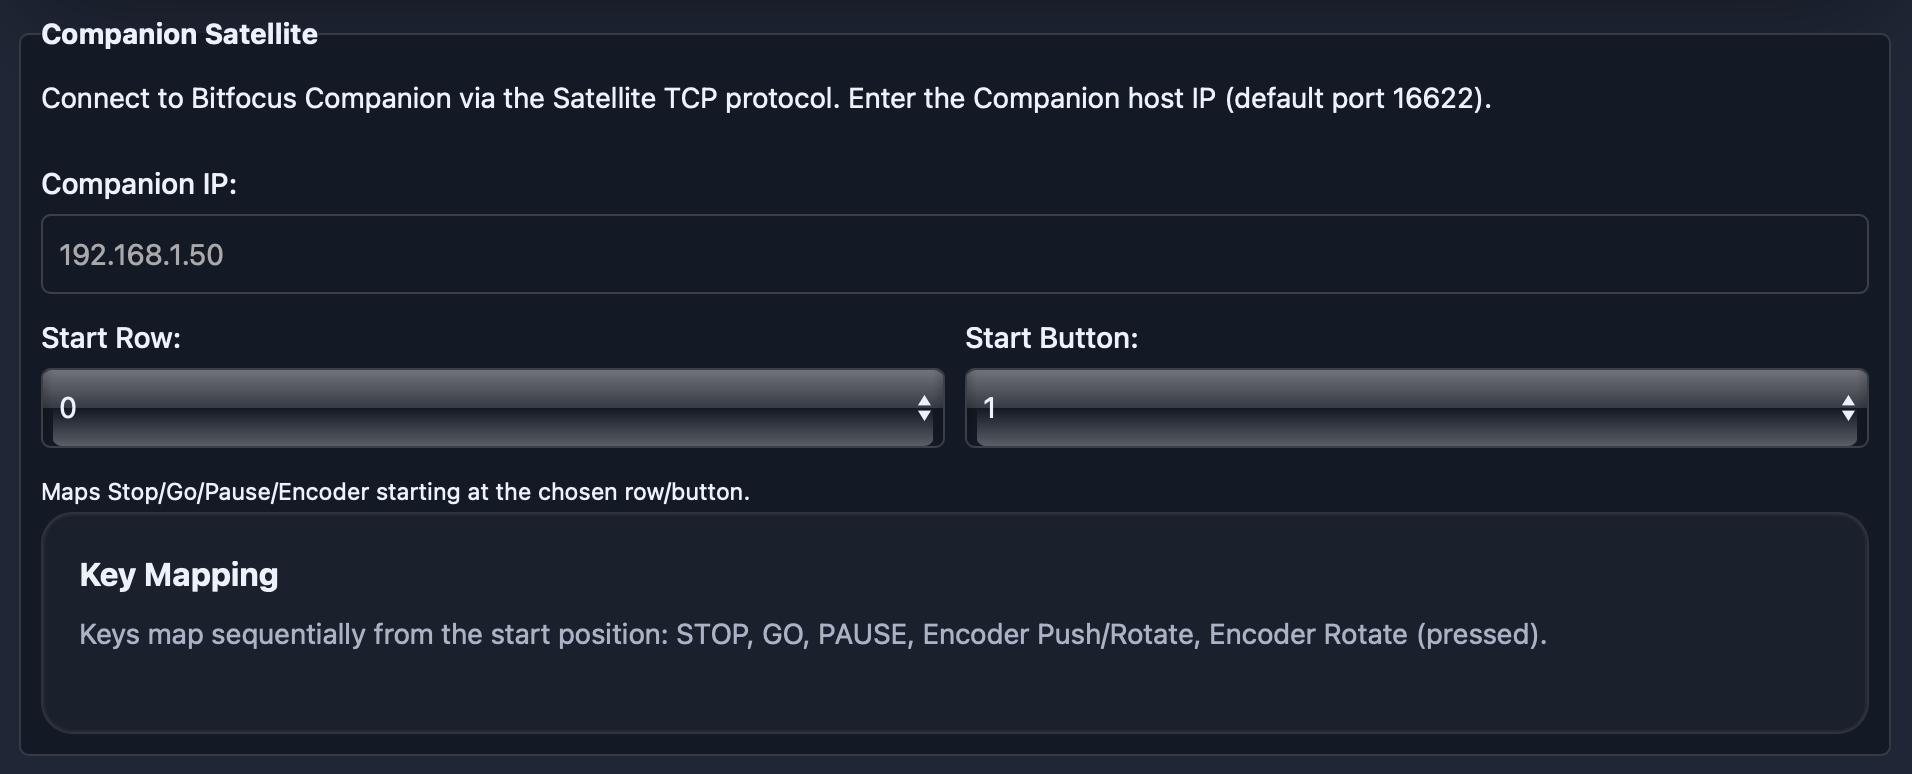Image resolution: width=1912 pixels, height=774 pixels.
Task: Click the "Start Row:" label
Action: (x=111, y=338)
